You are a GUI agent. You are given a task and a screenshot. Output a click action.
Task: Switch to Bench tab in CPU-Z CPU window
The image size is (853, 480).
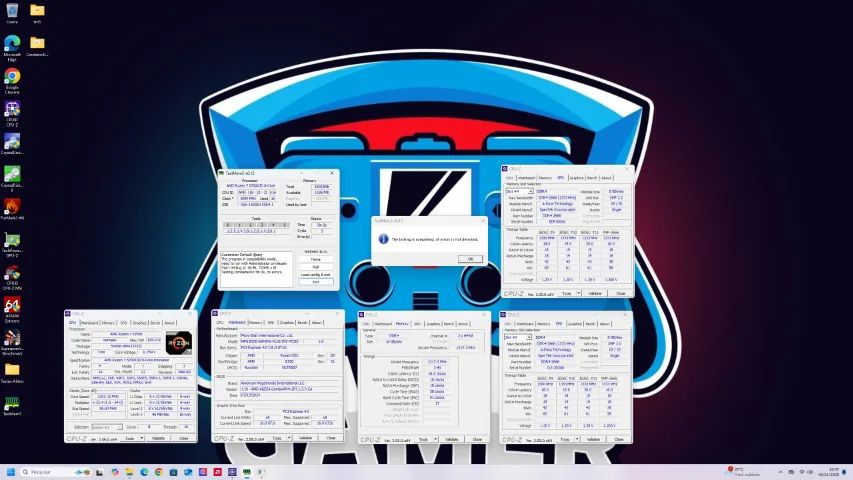(156, 323)
